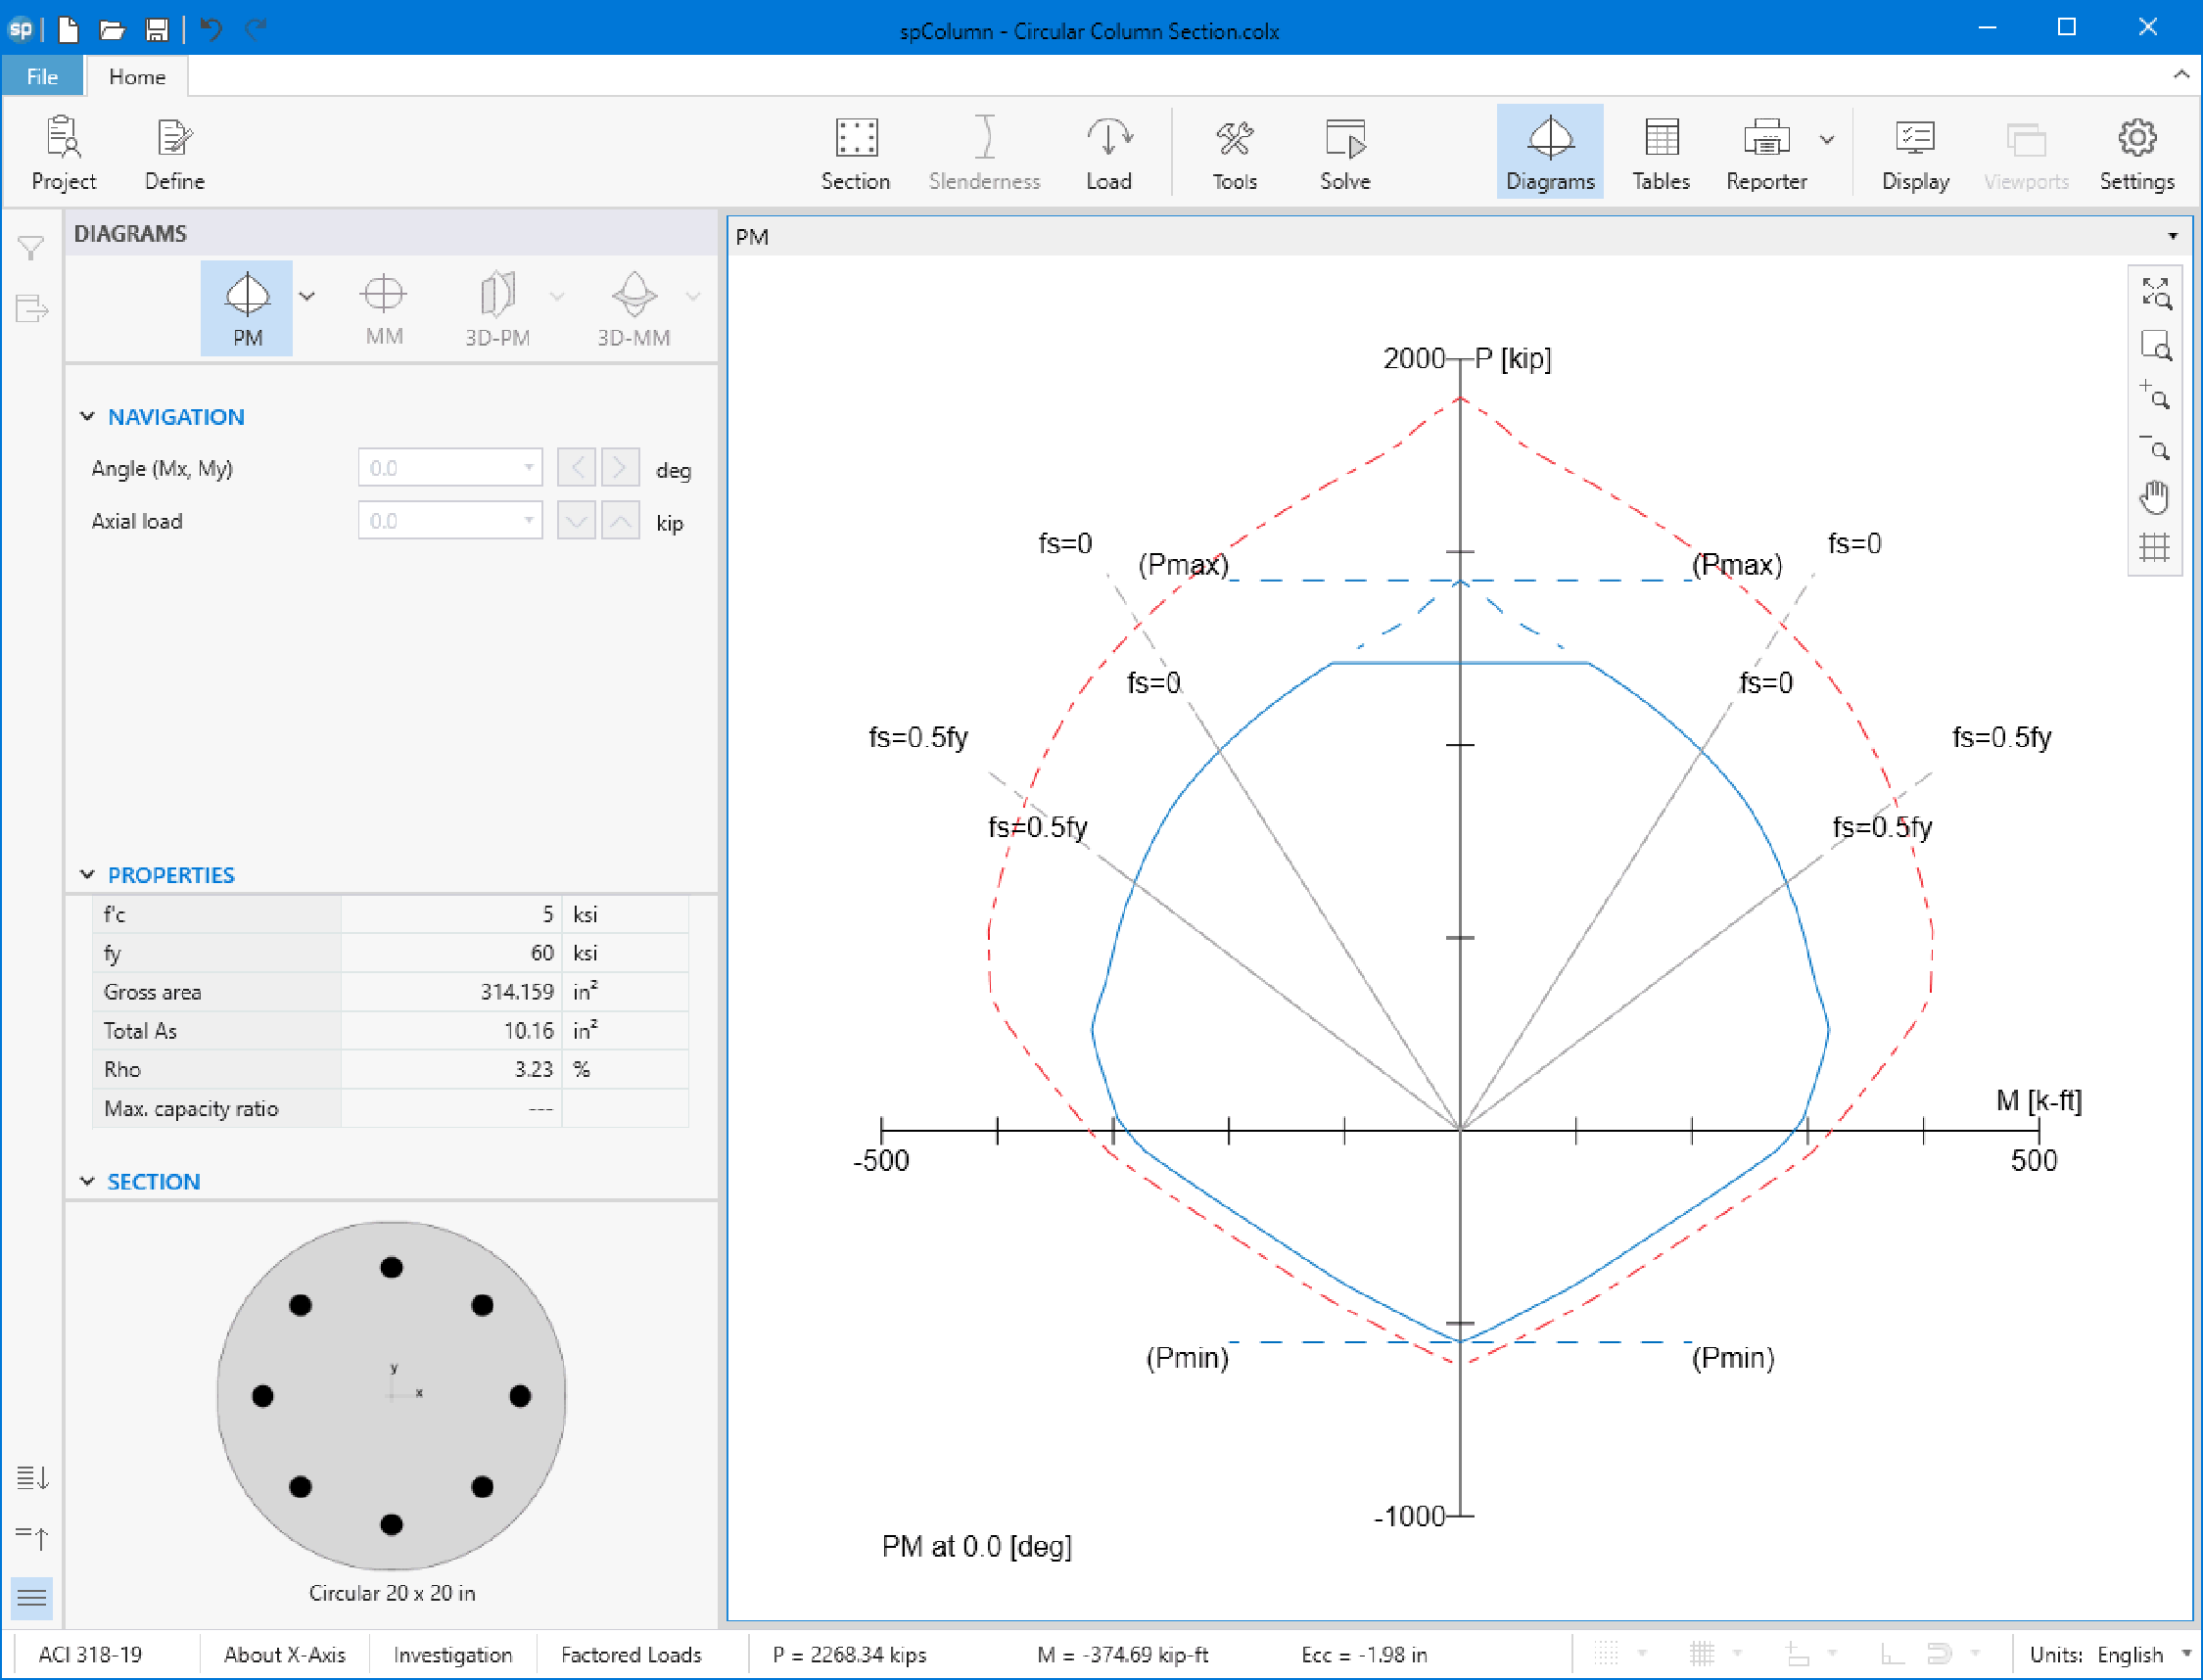
Task: Click the next angle arrow button
Action: tap(620, 467)
